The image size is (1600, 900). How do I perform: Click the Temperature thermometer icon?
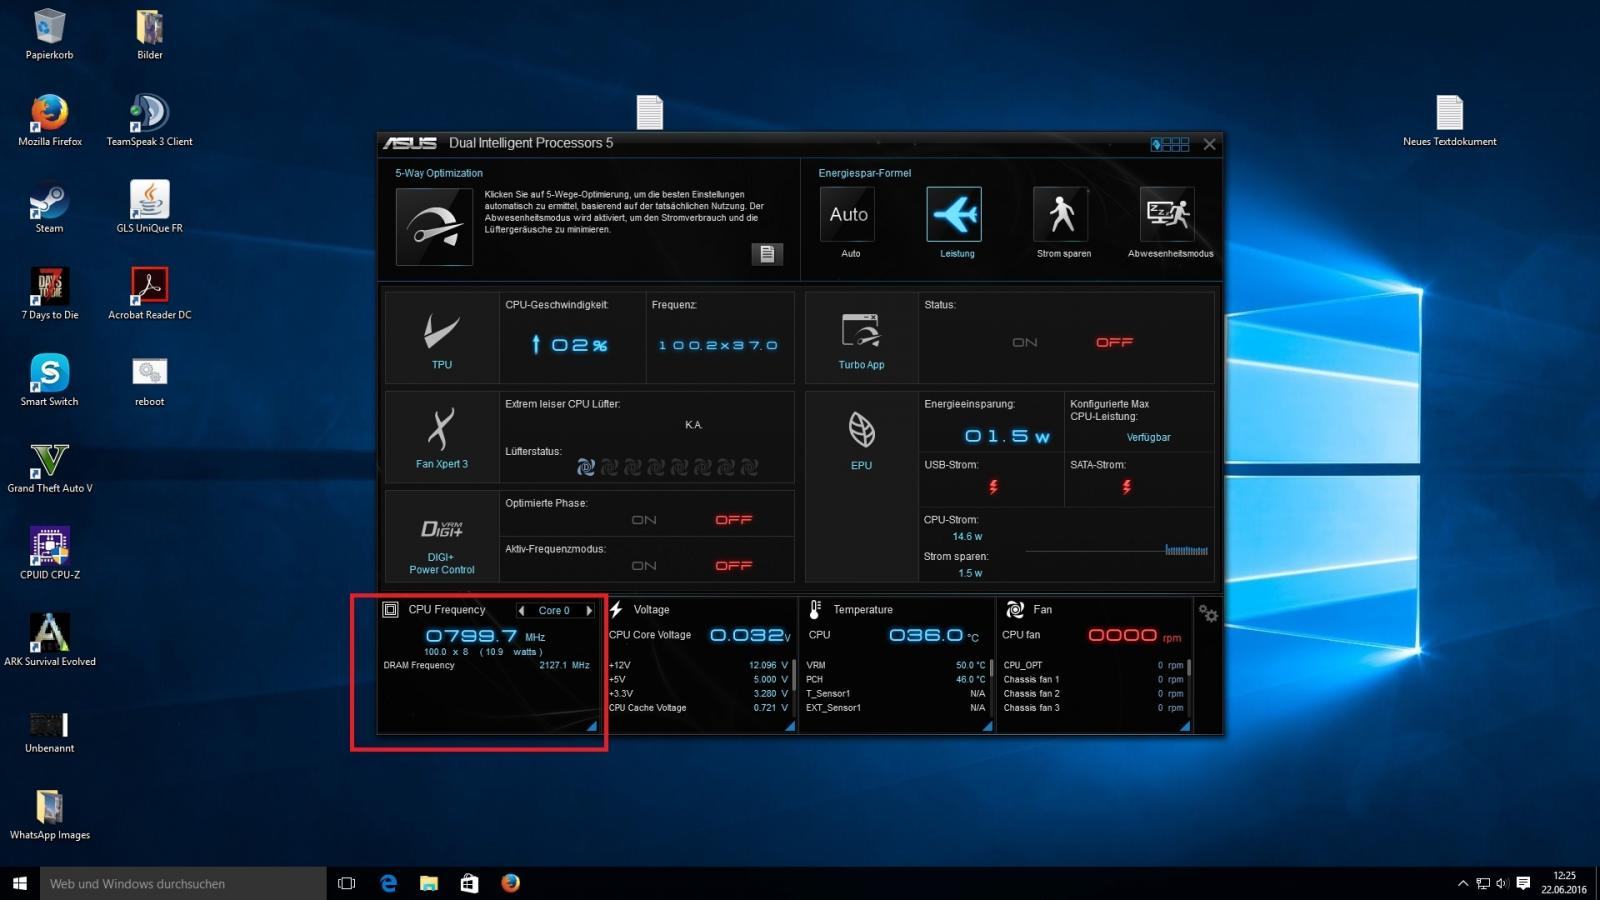point(815,609)
